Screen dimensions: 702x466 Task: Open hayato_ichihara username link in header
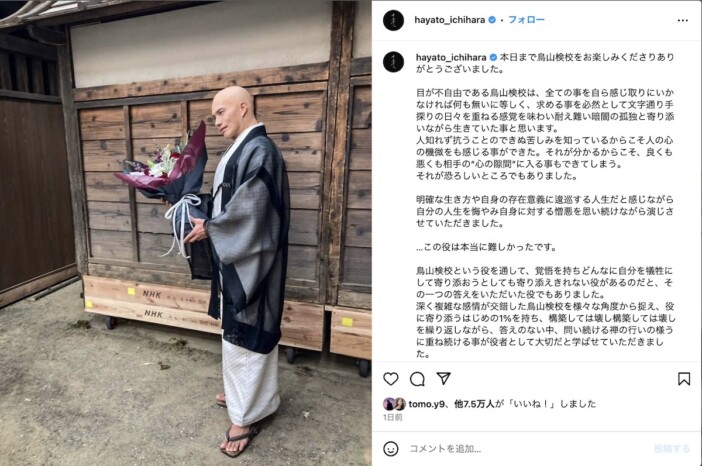(x=449, y=20)
